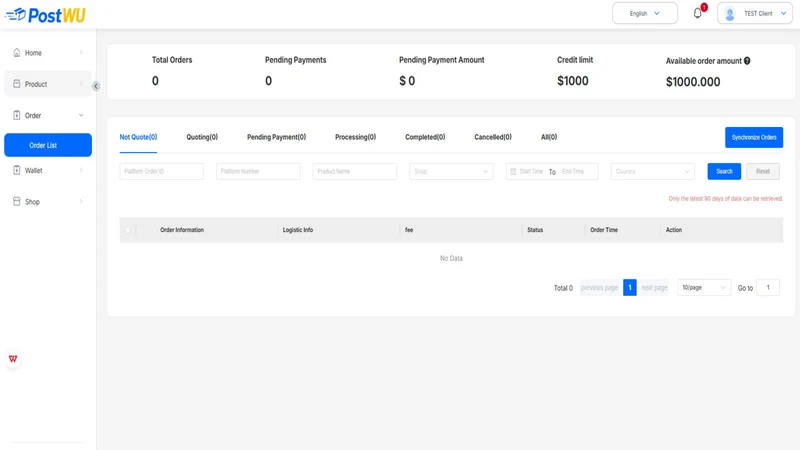This screenshot has height=450, width=800.
Task: Click the Shop sidebar icon
Action: click(x=17, y=202)
